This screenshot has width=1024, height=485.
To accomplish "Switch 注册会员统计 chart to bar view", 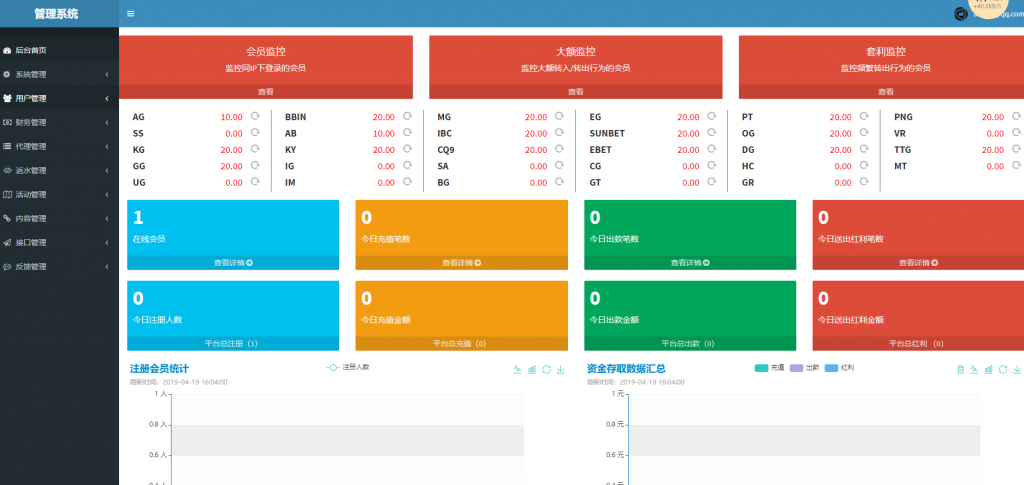I will pyautogui.click(x=532, y=370).
